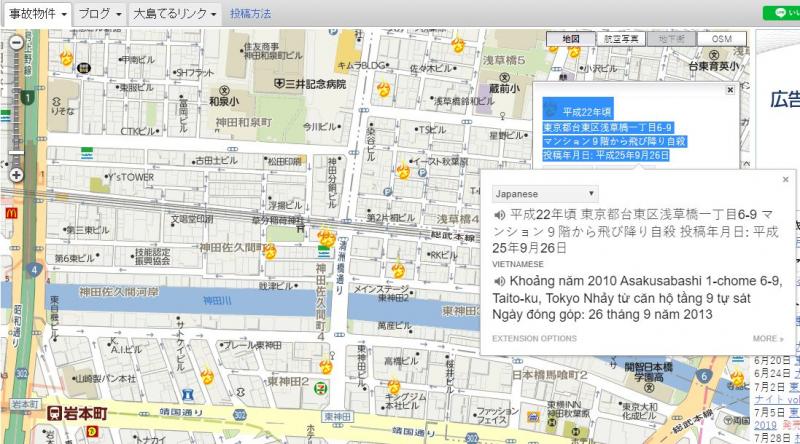Click highlighted マンション9階から飛び降り自殺 line
The image size is (800, 444).
tap(614, 141)
